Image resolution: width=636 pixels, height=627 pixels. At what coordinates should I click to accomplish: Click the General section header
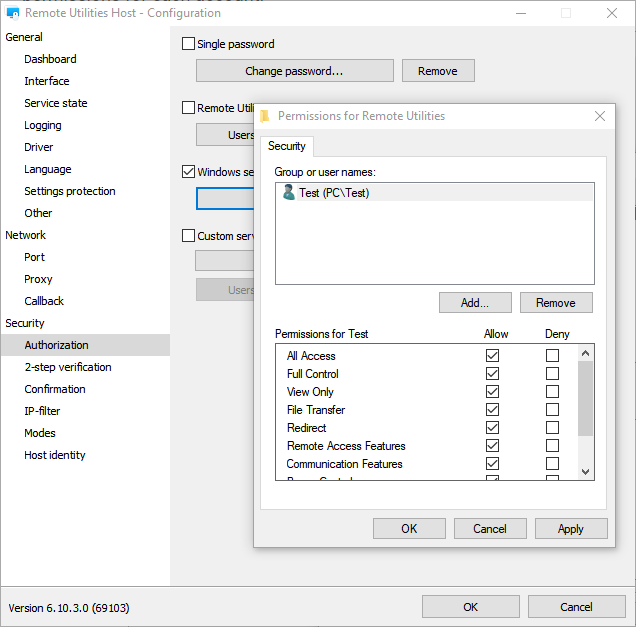click(24, 37)
